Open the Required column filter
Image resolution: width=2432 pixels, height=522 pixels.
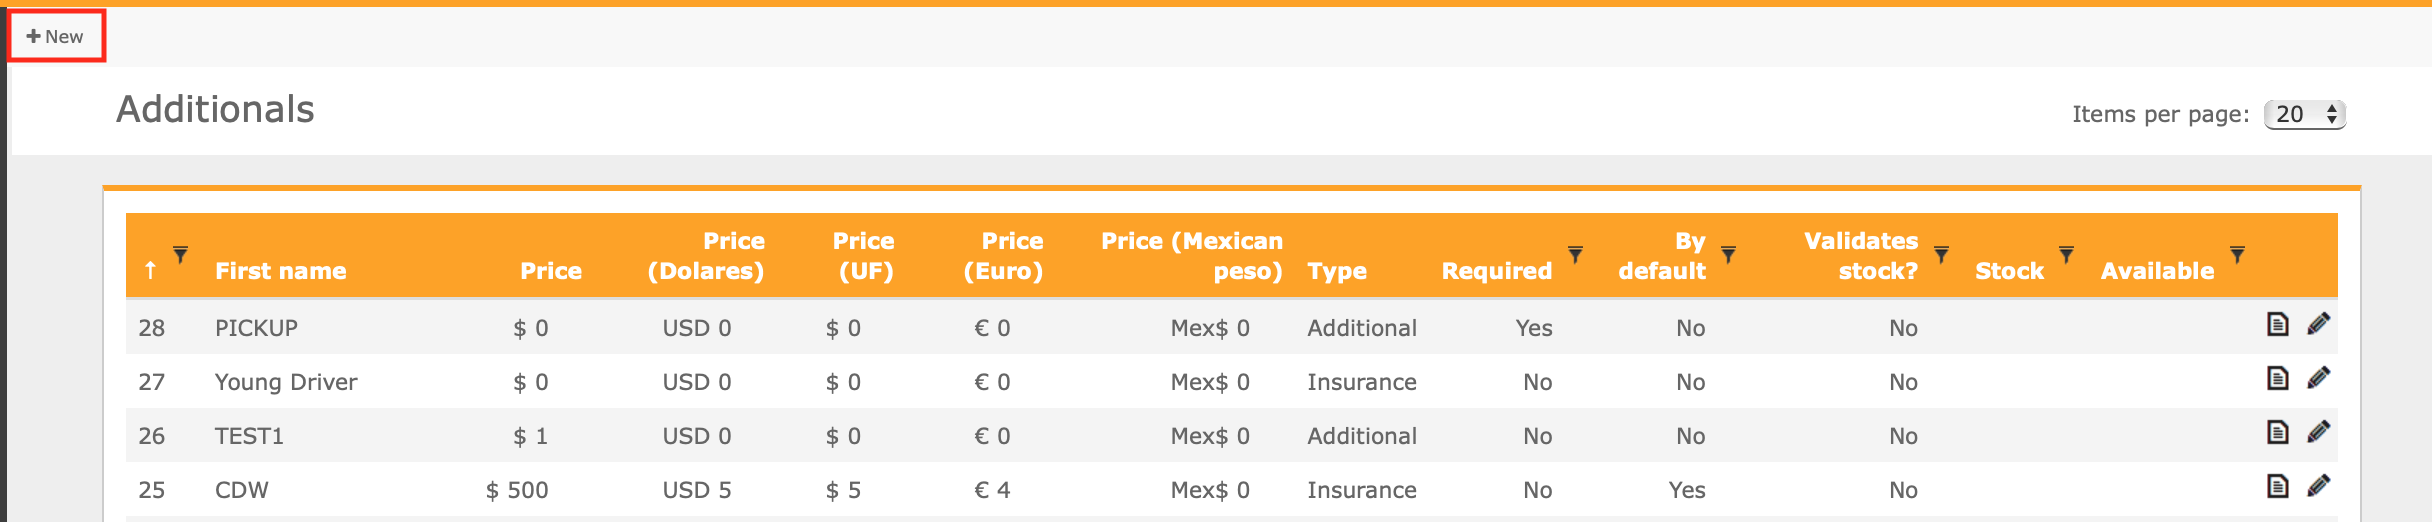pyautogui.click(x=1575, y=255)
